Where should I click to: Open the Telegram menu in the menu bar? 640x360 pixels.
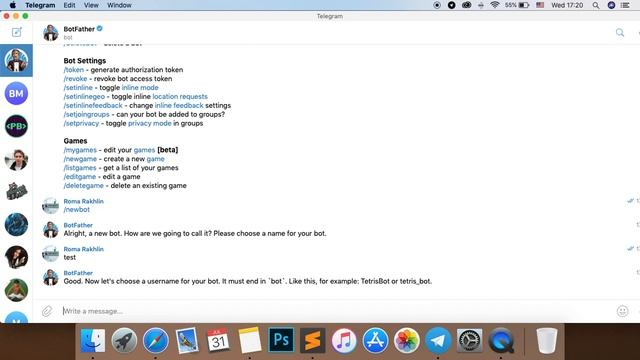(x=40, y=5)
